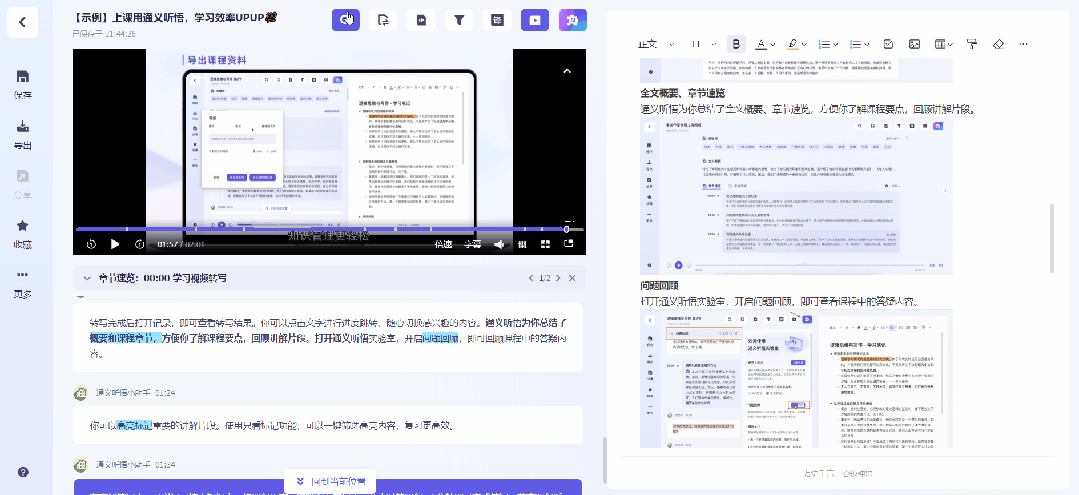Click the star favorite (收藏) icon

(x=23, y=227)
